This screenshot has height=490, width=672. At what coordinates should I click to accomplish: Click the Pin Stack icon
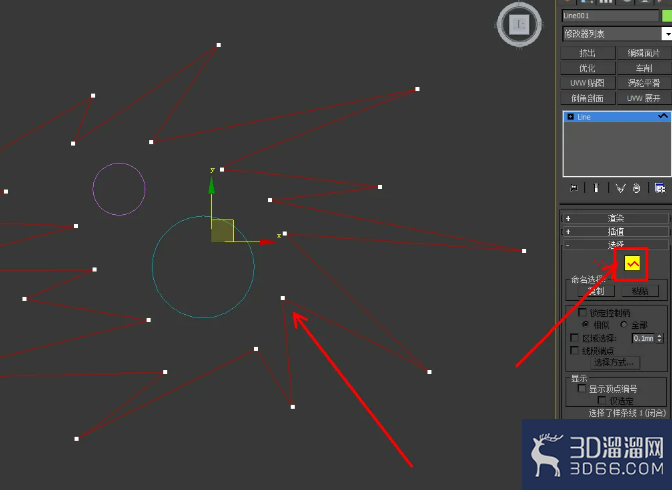[x=574, y=188]
